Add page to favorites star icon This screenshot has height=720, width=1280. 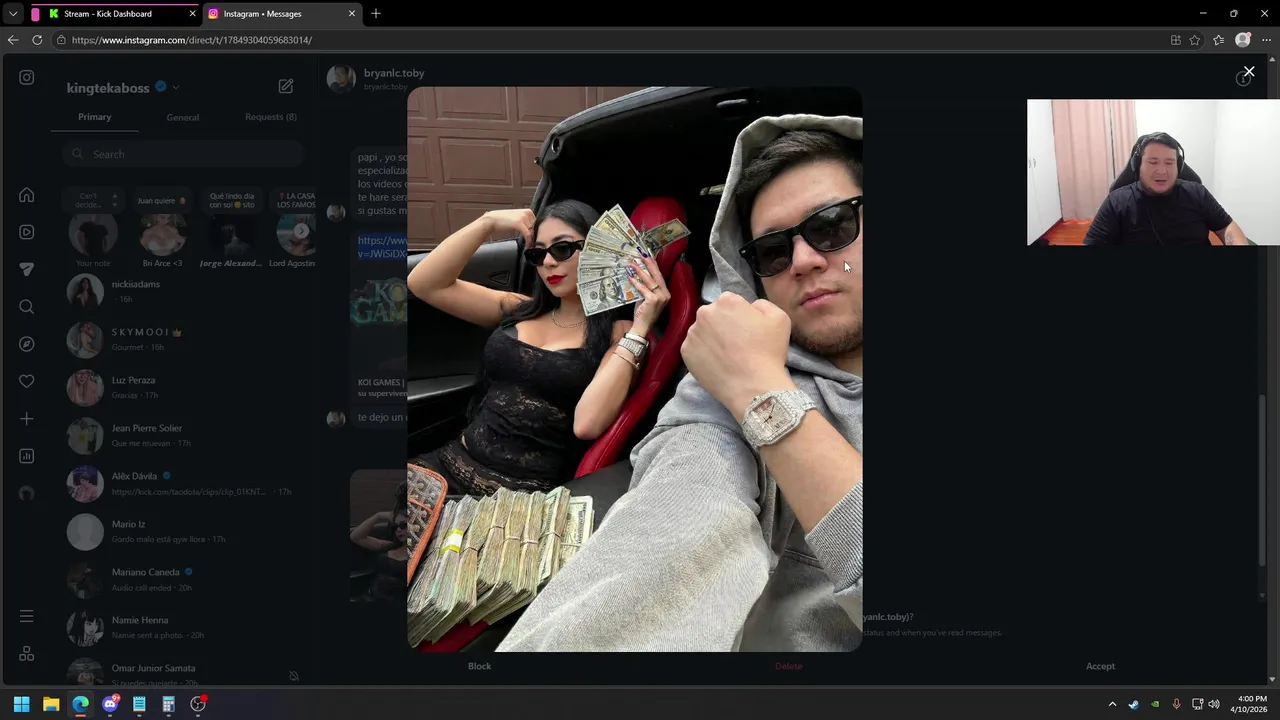[1195, 40]
